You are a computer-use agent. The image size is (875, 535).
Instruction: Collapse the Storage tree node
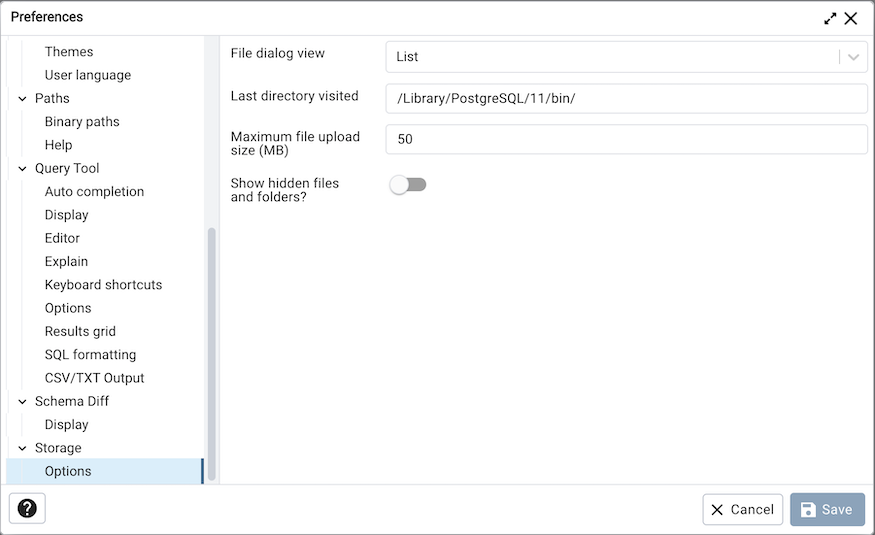click(x=22, y=449)
